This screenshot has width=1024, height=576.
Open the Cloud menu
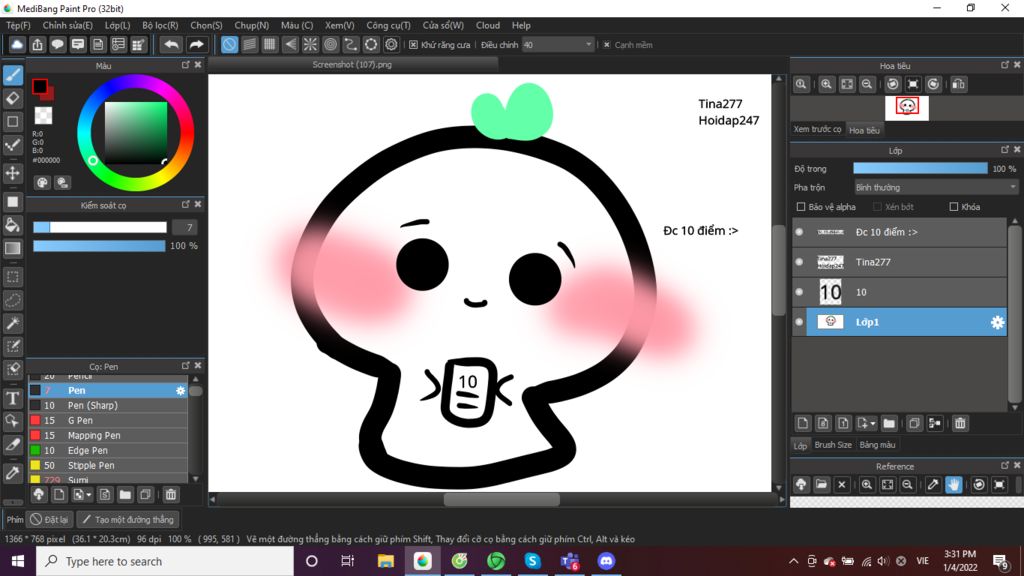488,25
